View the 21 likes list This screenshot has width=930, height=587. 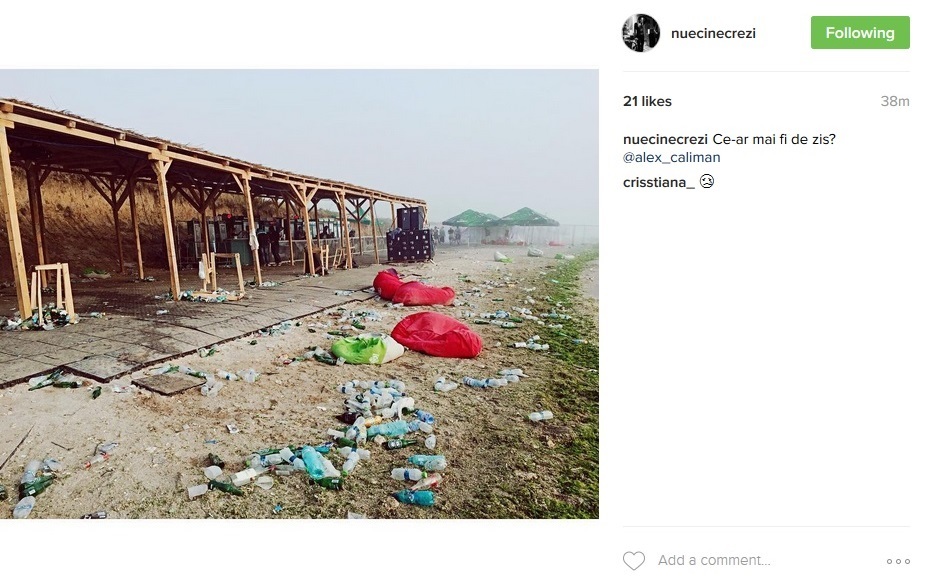tap(647, 101)
